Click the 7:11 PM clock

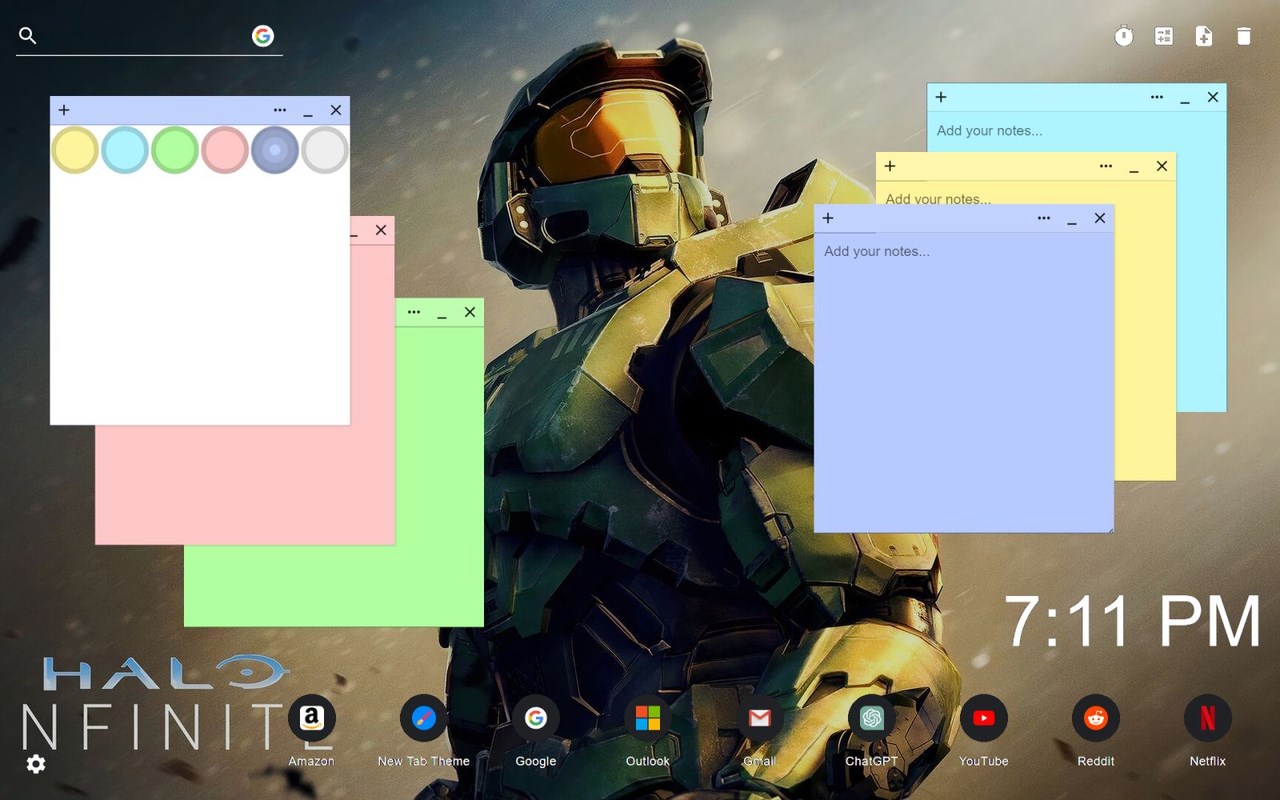pos(1133,621)
